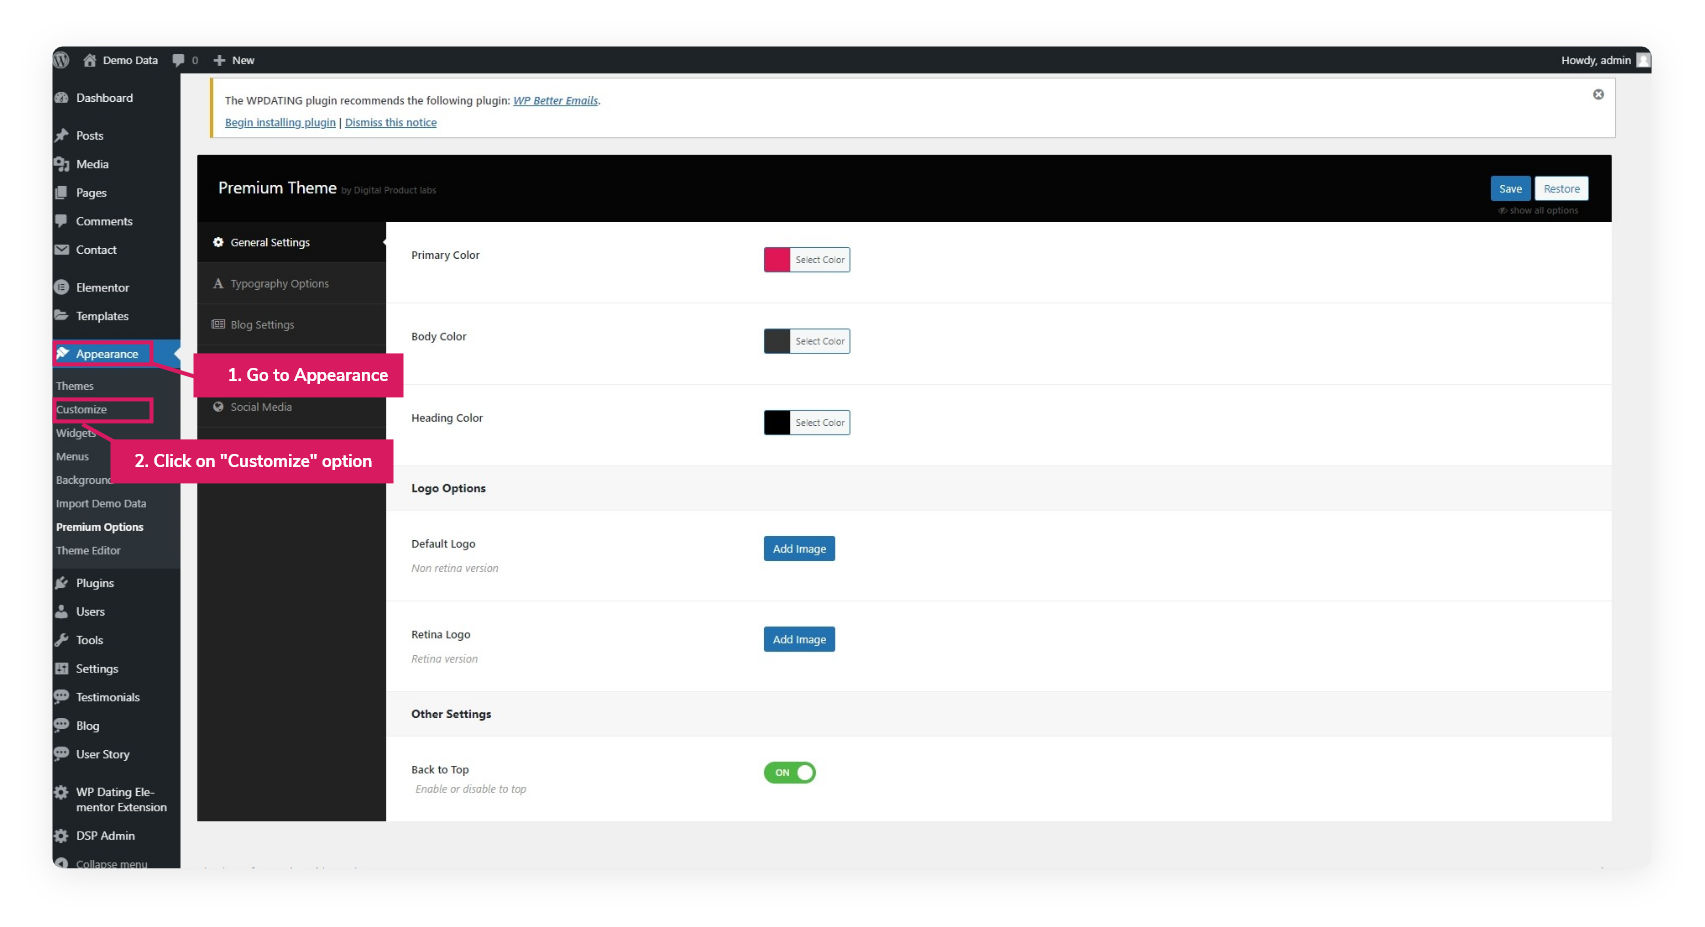
Task: Open the Menus submenu item
Action: [73, 457]
